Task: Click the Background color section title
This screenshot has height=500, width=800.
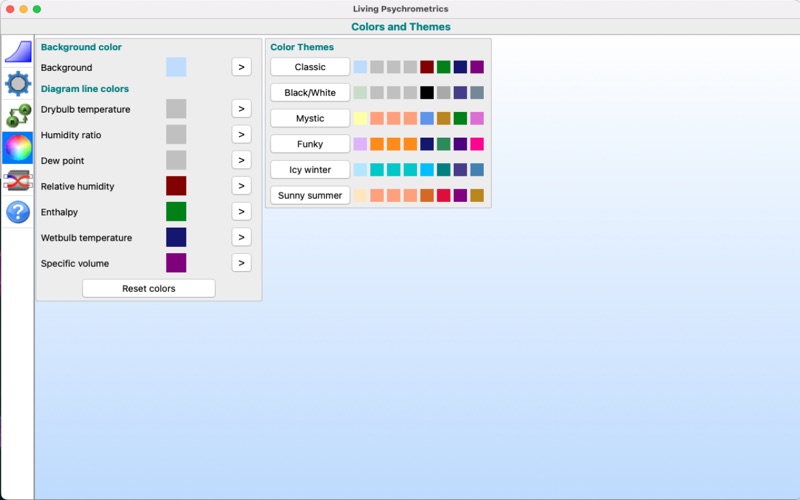Action: pos(81,47)
